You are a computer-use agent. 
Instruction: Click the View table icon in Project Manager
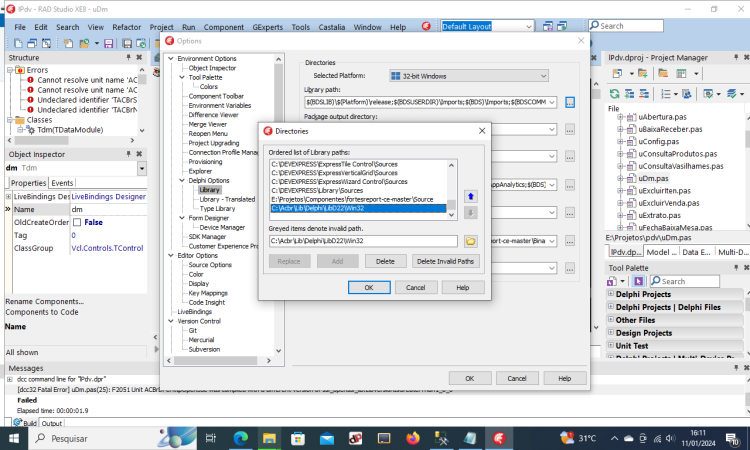click(x=681, y=74)
